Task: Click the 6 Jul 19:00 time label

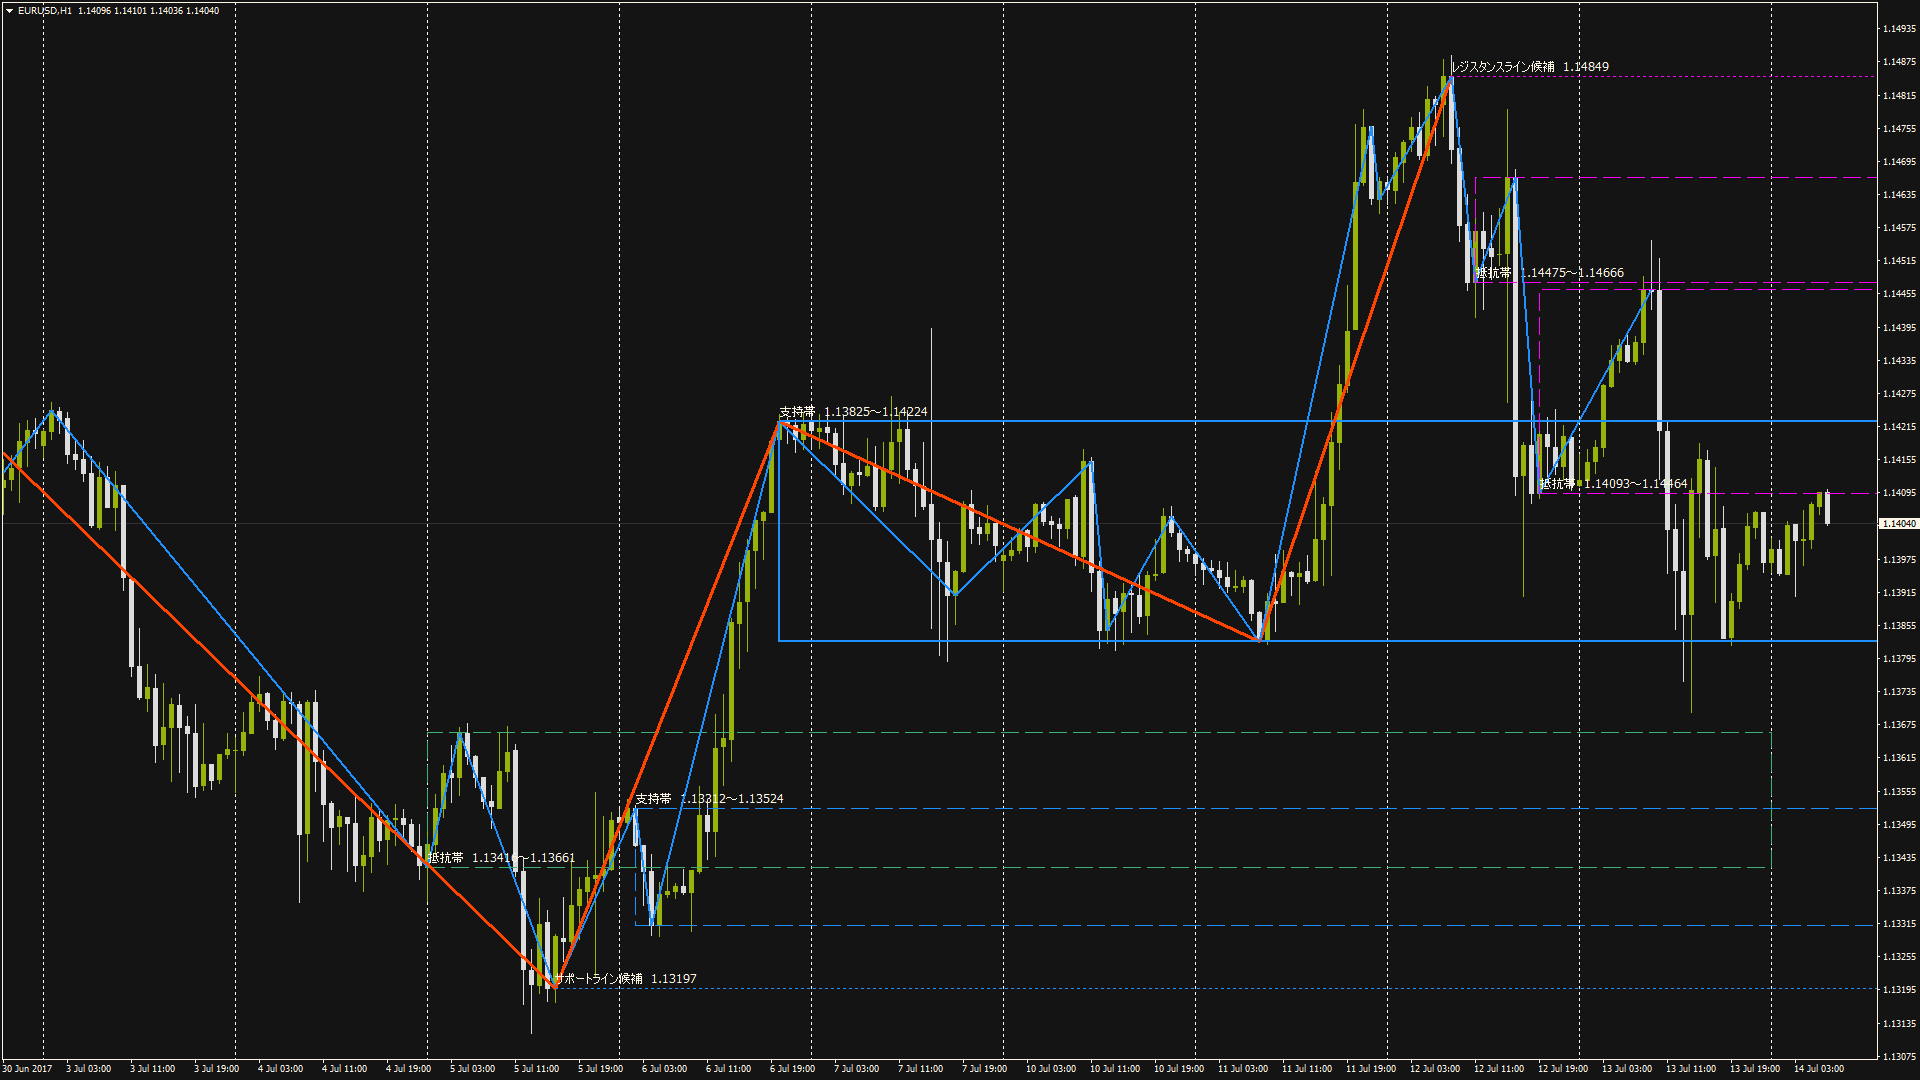Action: pyautogui.click(x=793, y=1069)
